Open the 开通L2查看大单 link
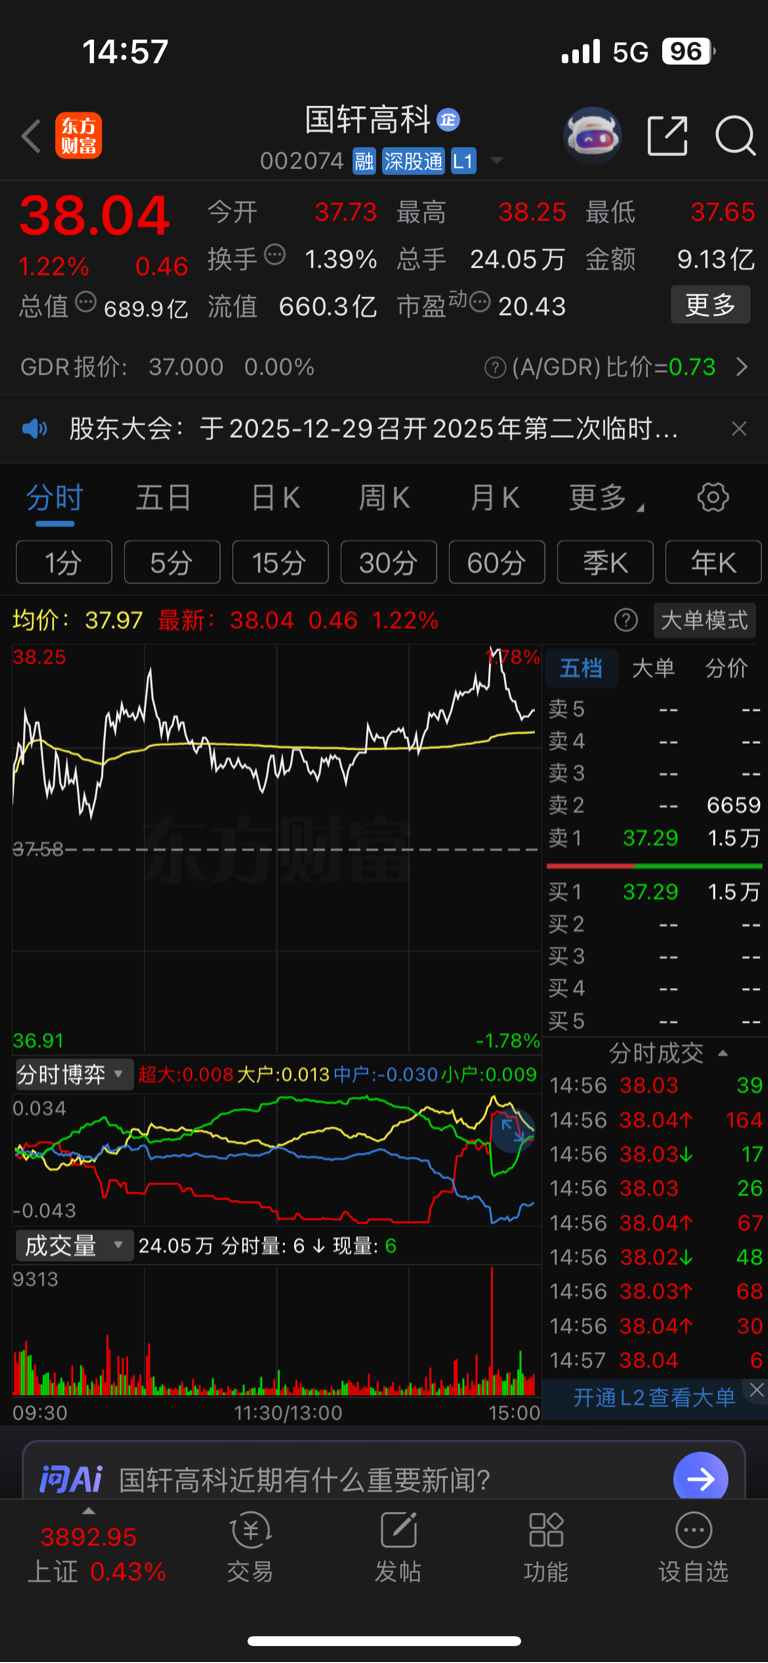Viewport: 768px width, 1663px height. click(x=654, y=1398)
